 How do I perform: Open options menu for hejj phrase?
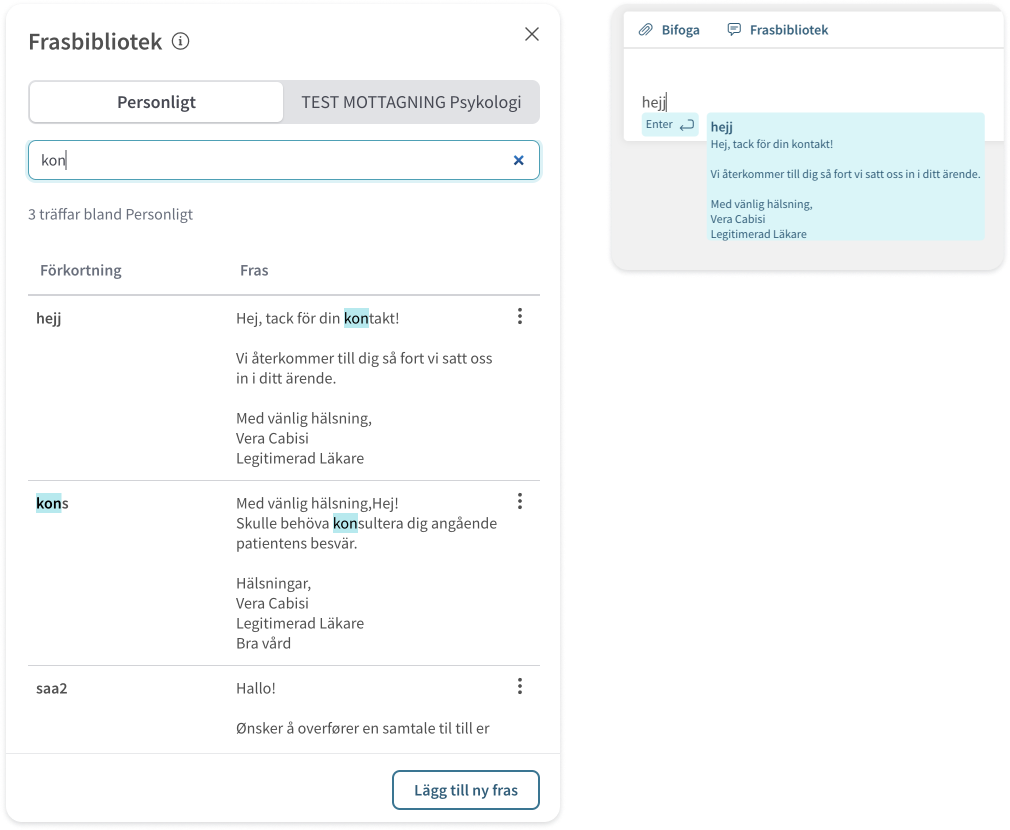point(519,316)
